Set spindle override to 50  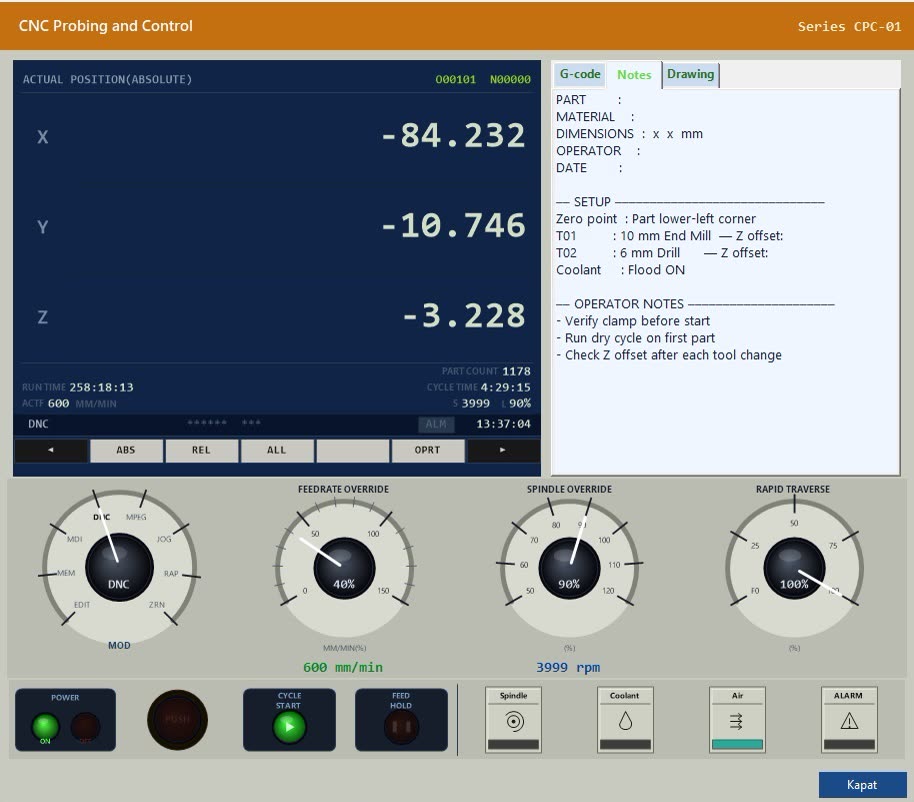pos(530,590)
